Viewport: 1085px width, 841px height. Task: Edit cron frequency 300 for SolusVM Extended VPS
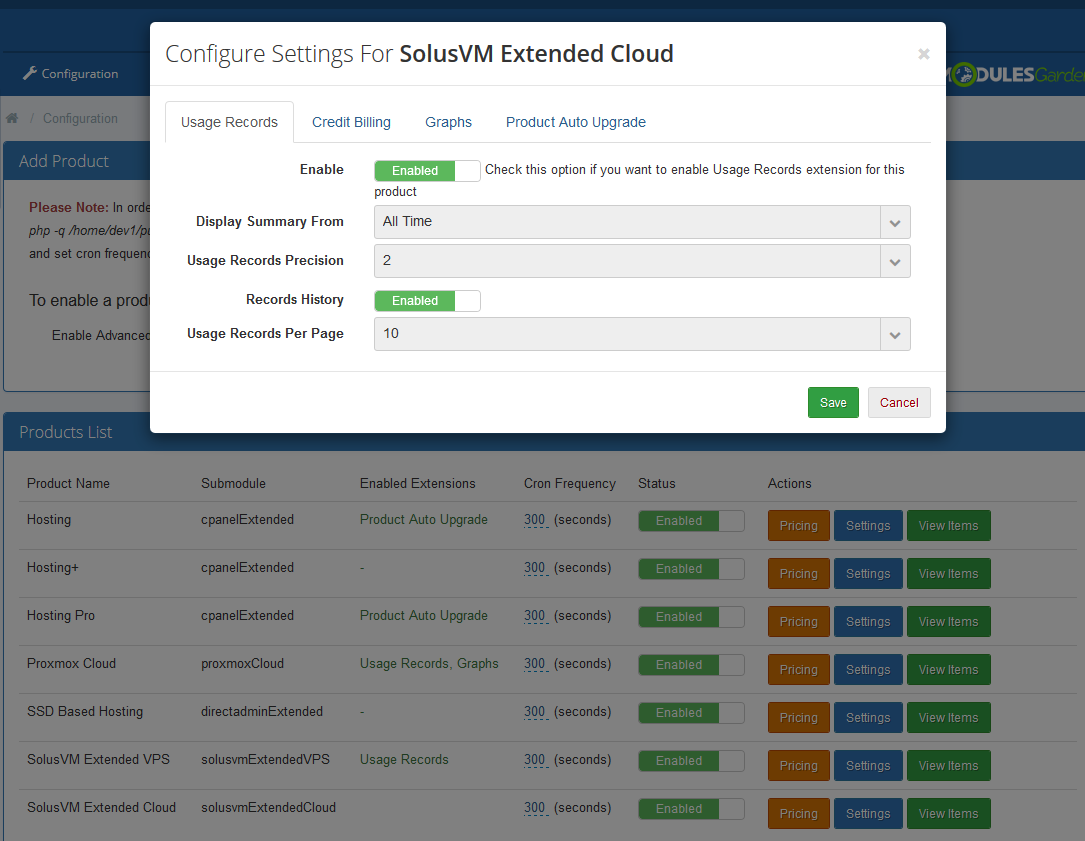tap(534, 759)
